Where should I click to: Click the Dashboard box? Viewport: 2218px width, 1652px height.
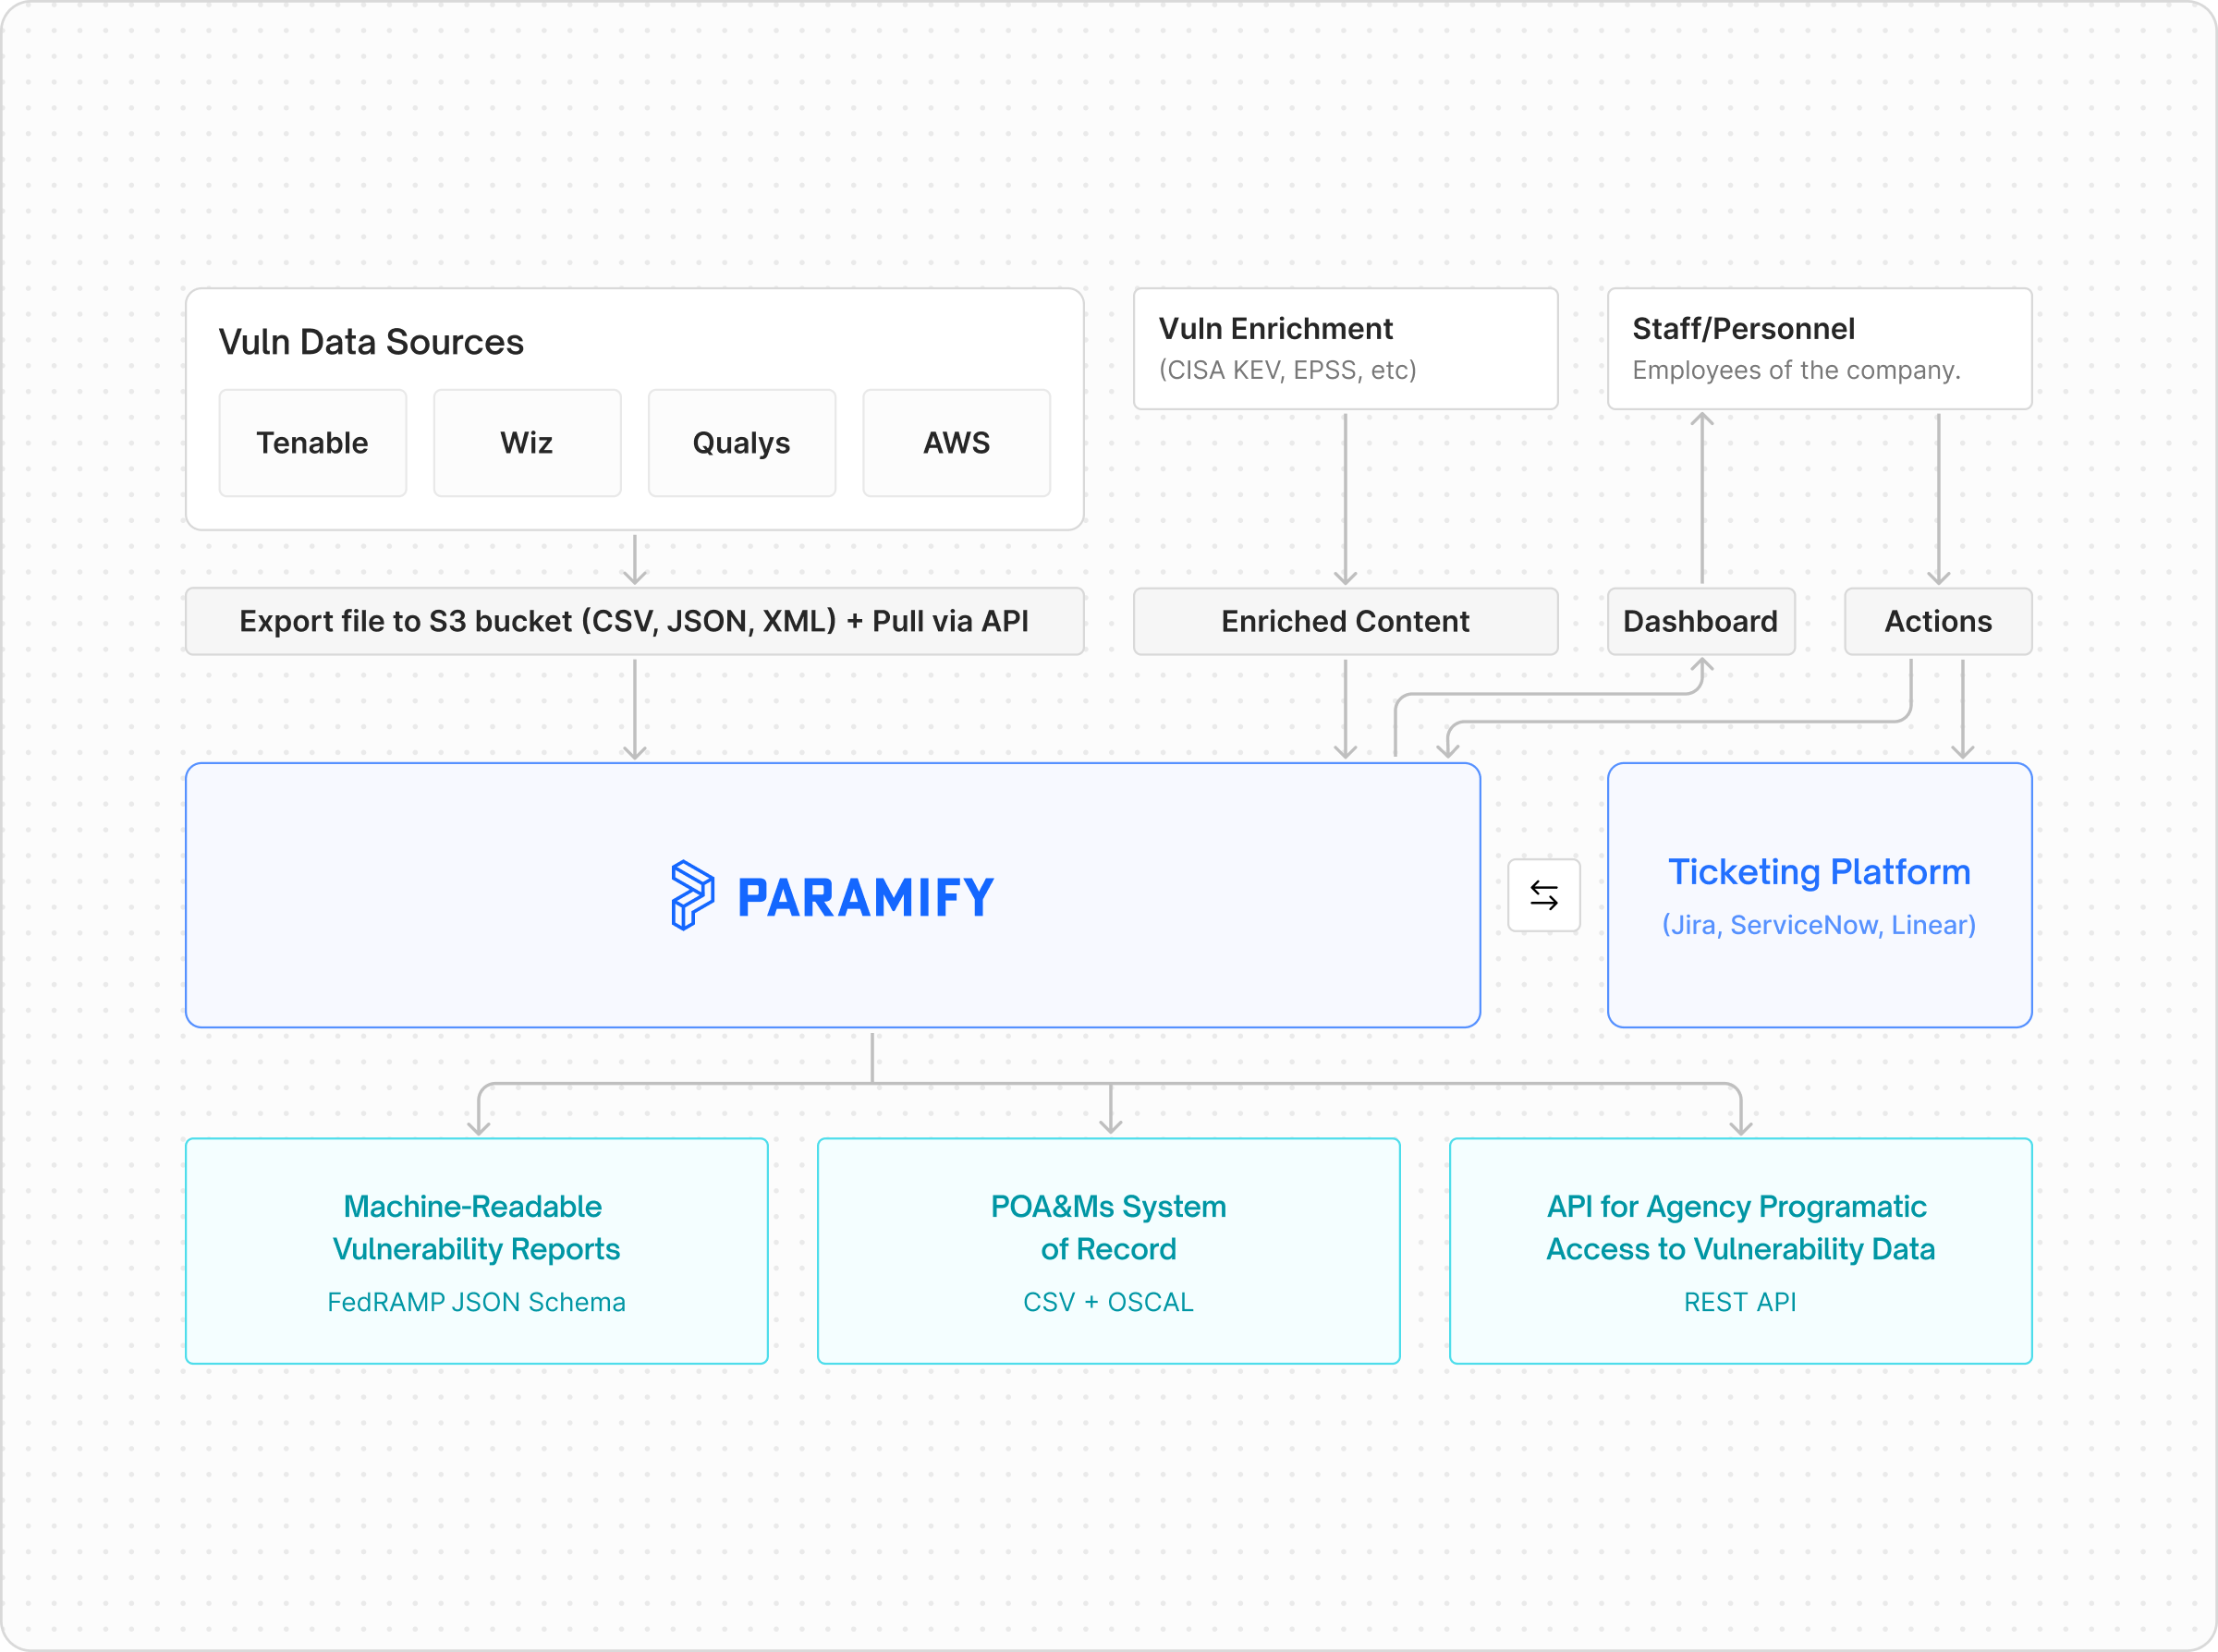(x=1701, y=621)
